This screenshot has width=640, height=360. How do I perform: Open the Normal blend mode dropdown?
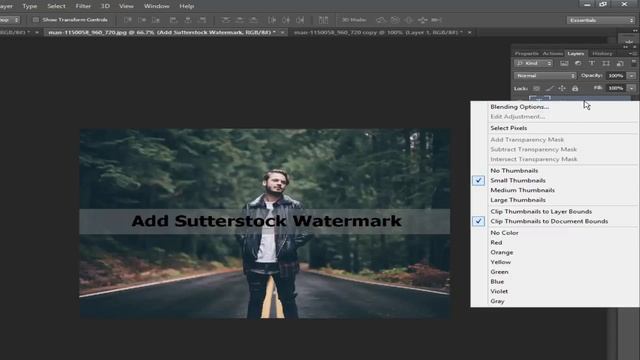[x=545, y=76]
